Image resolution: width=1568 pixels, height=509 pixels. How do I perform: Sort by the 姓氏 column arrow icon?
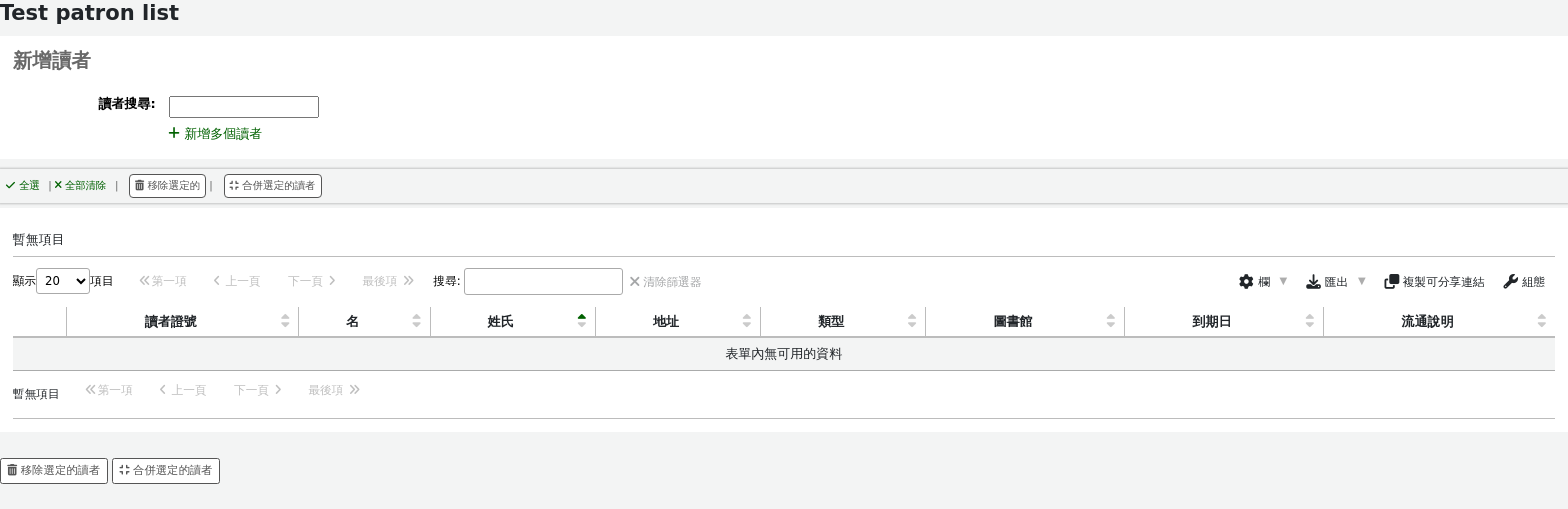click(581, 321)
